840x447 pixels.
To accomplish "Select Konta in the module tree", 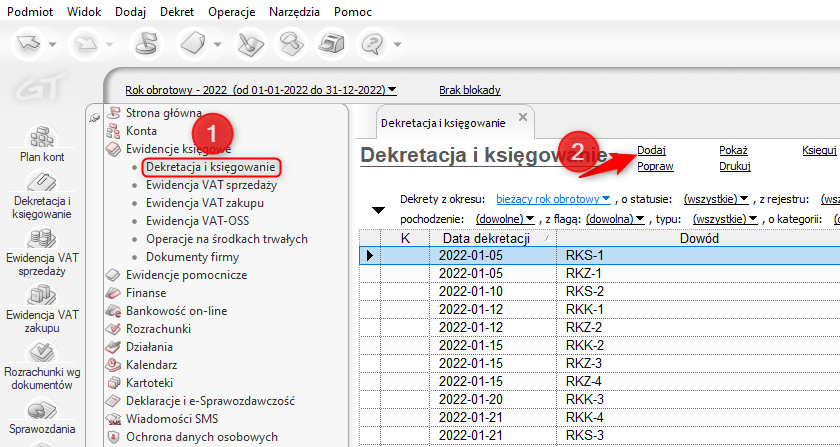I will point(141,130).
